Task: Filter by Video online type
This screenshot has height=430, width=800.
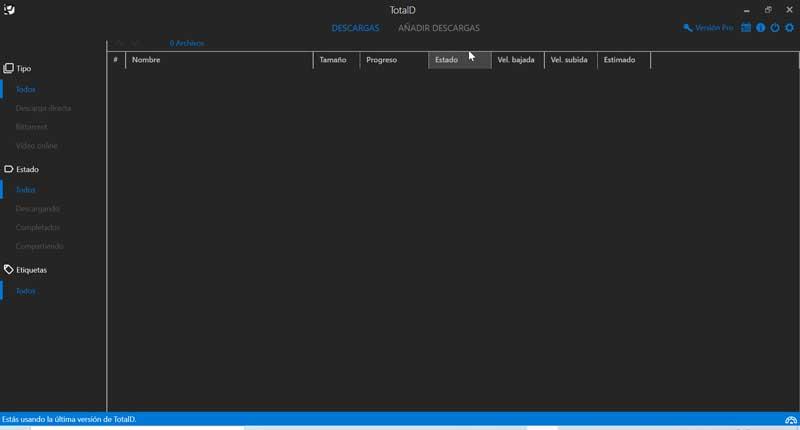Action: 37,146
